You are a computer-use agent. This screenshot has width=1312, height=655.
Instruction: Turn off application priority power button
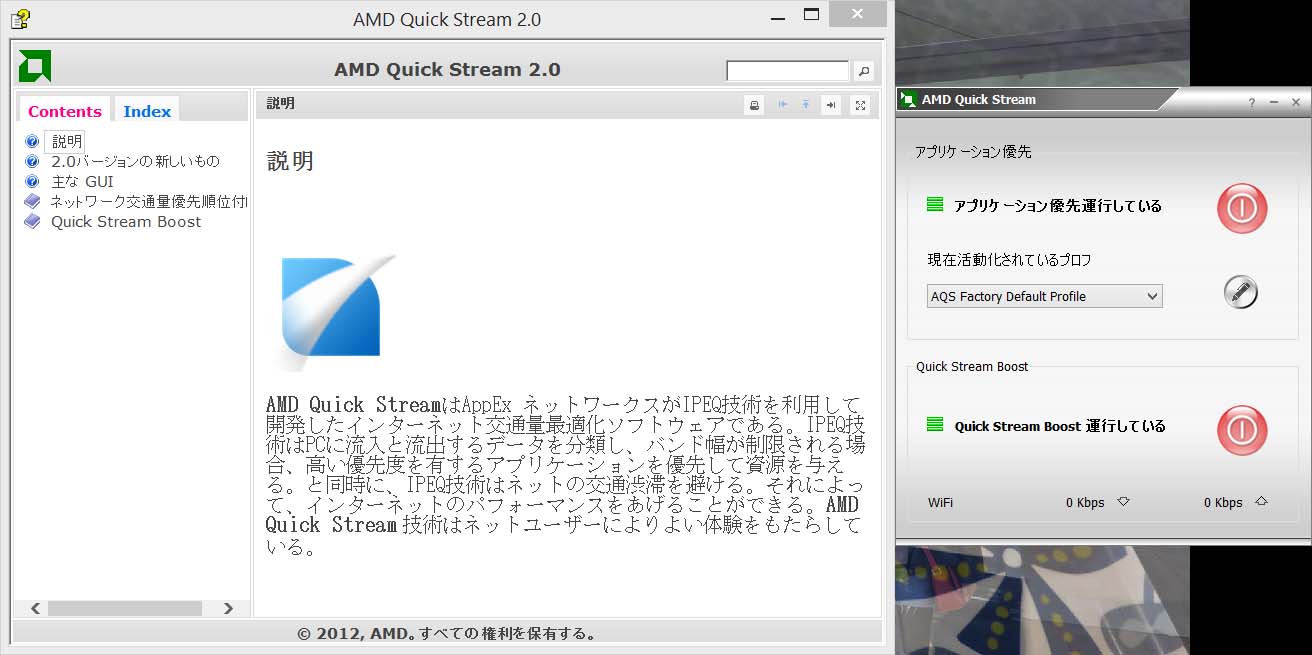pos(1241,207)
